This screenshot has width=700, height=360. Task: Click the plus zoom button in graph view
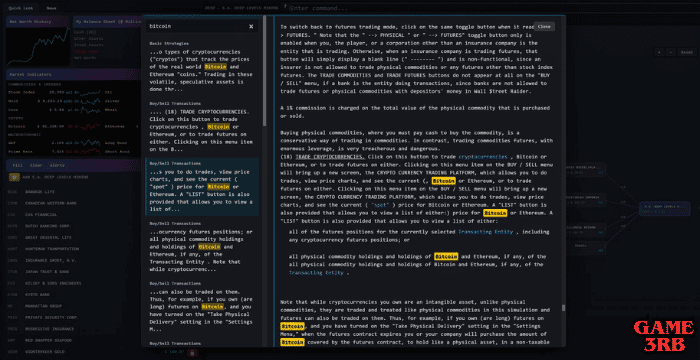659,52
